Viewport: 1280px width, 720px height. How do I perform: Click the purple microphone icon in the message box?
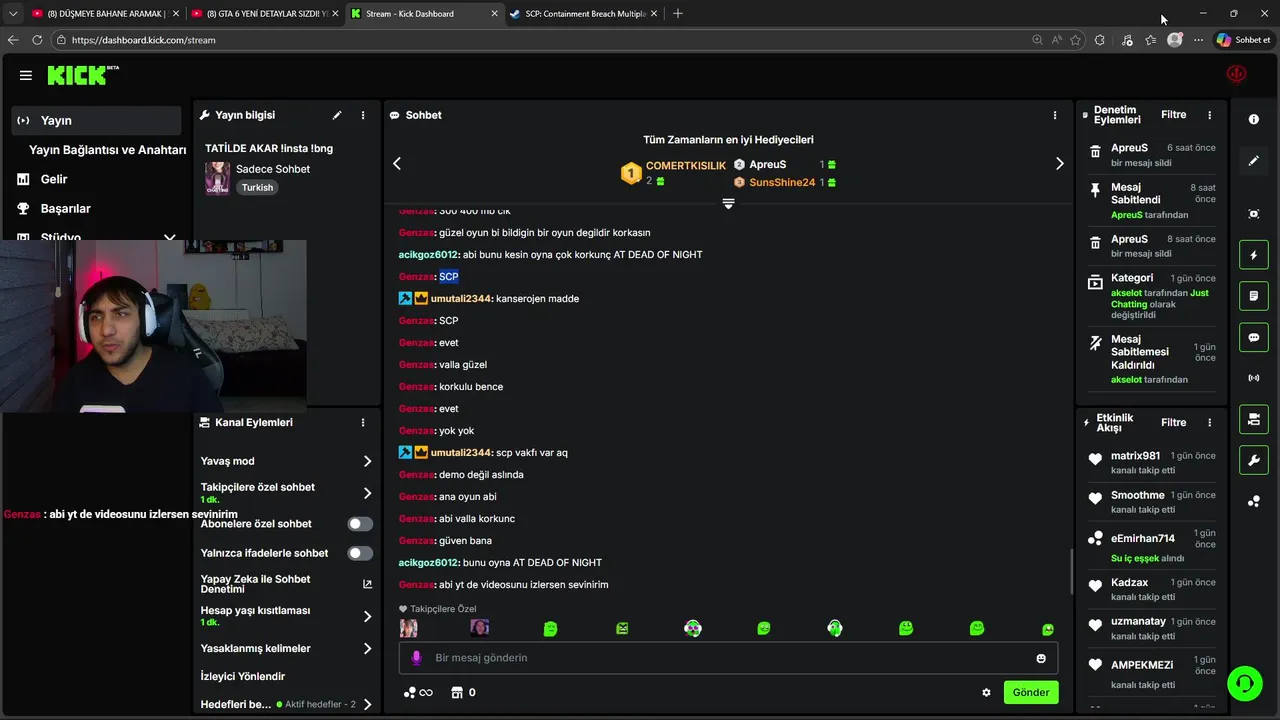click(417, 658)
